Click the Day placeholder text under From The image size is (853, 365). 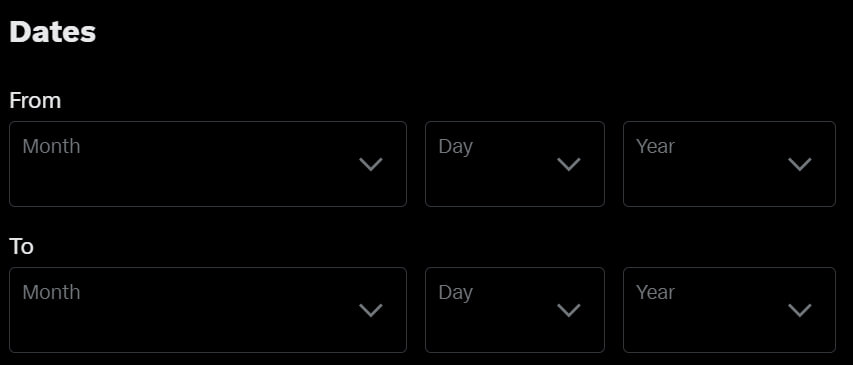point(455,147)
